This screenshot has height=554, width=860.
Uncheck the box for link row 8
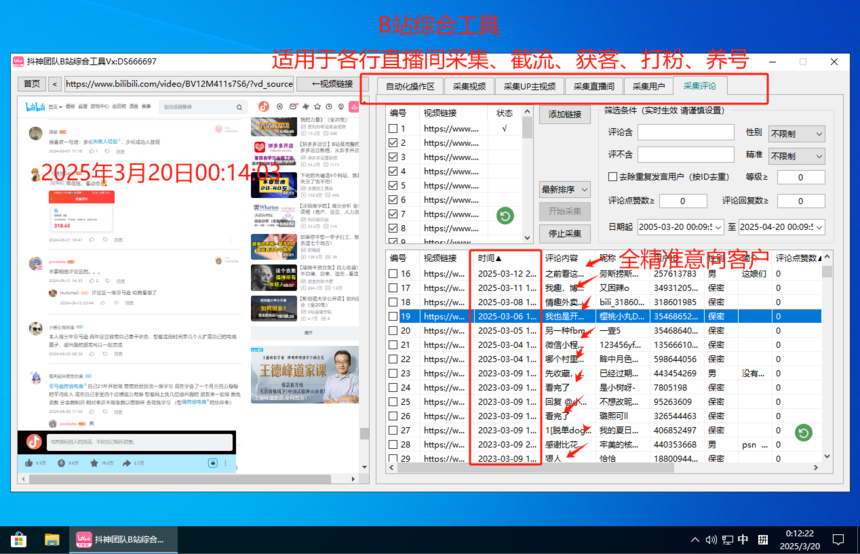pyautogui.click(x=393, y=228)
